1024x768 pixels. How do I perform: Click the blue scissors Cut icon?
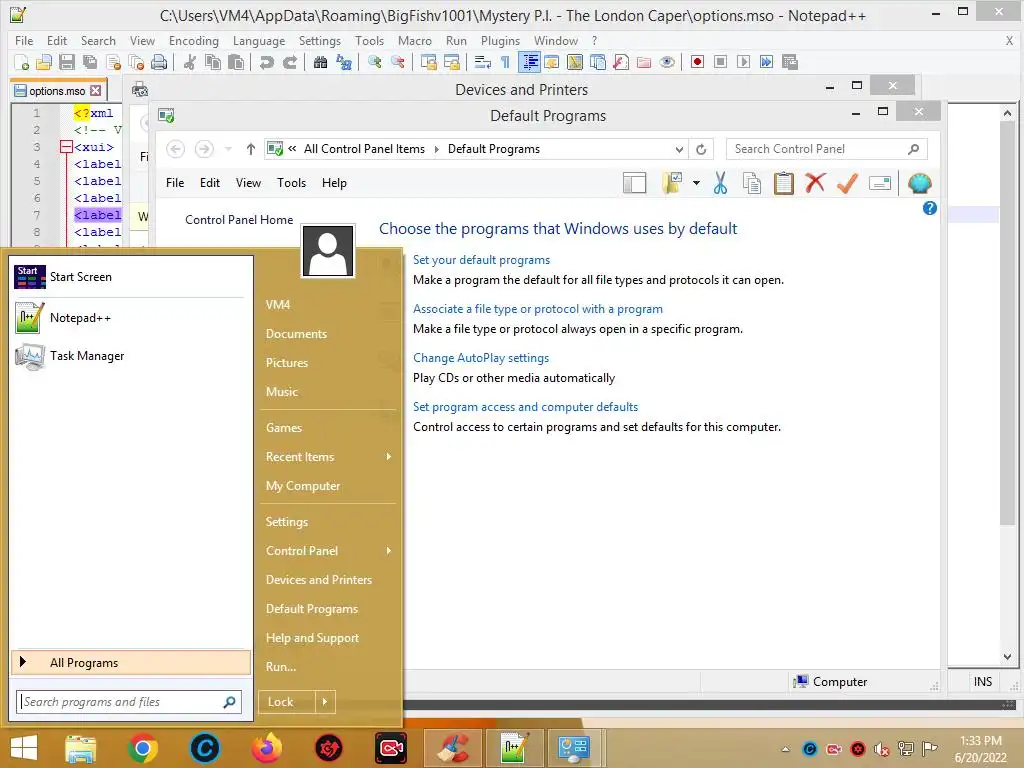[x=720, y=184]
